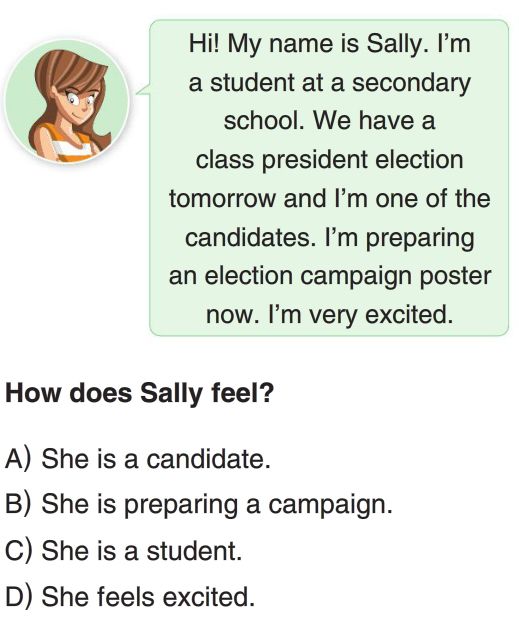Click the word 'feel?' in the question

243,393
